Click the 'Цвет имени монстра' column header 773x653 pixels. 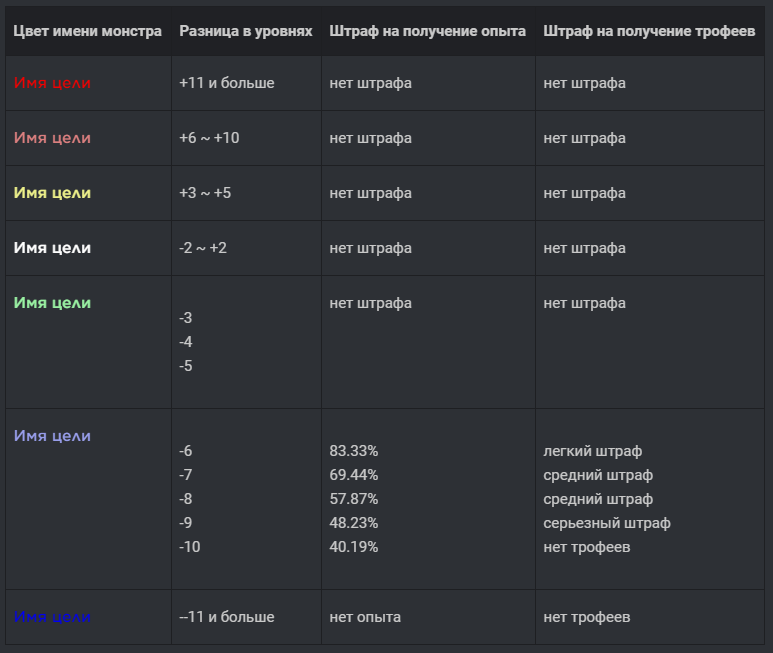click(87, 31)
